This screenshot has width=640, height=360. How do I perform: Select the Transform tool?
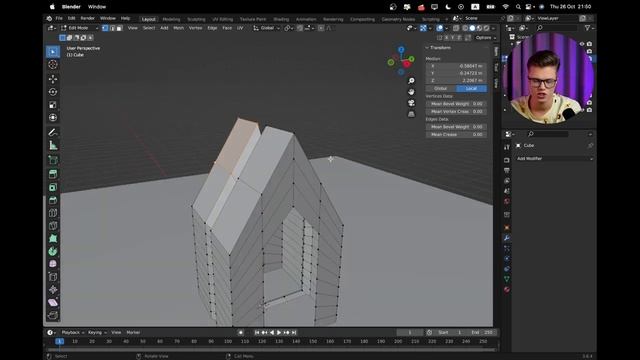(53, 118)
